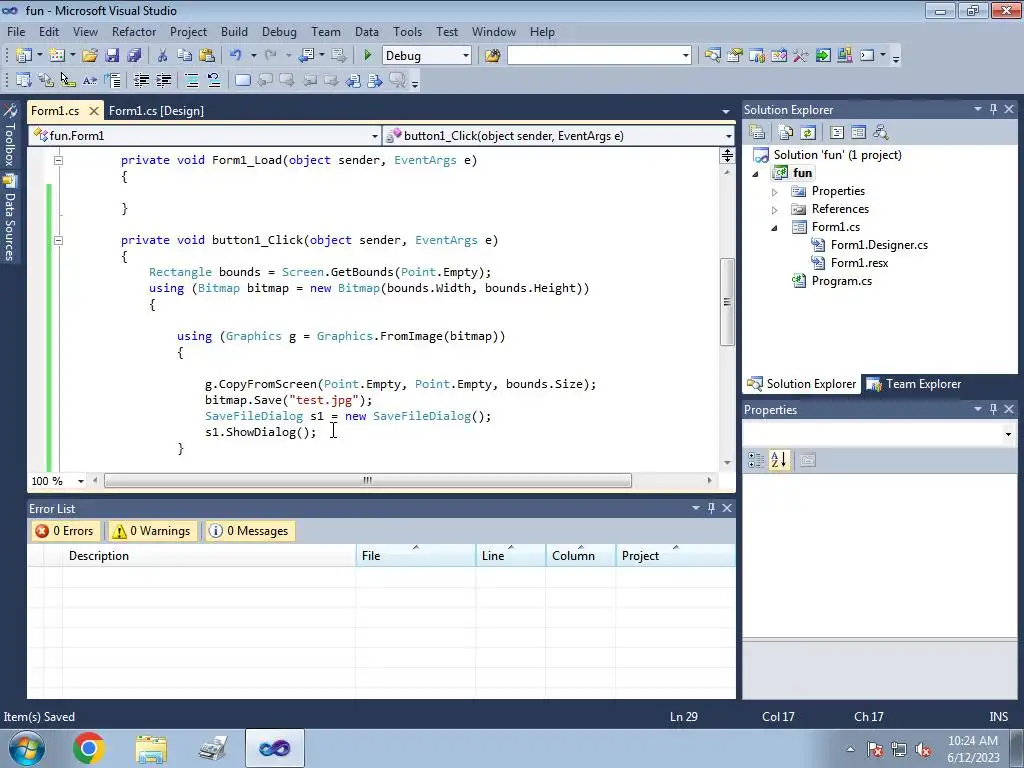The height and width of the screenshot is (768, 1024).
Task: Select the Solution Explorer bottom tab
Action: pyautogui.click(x=802, y=384)
